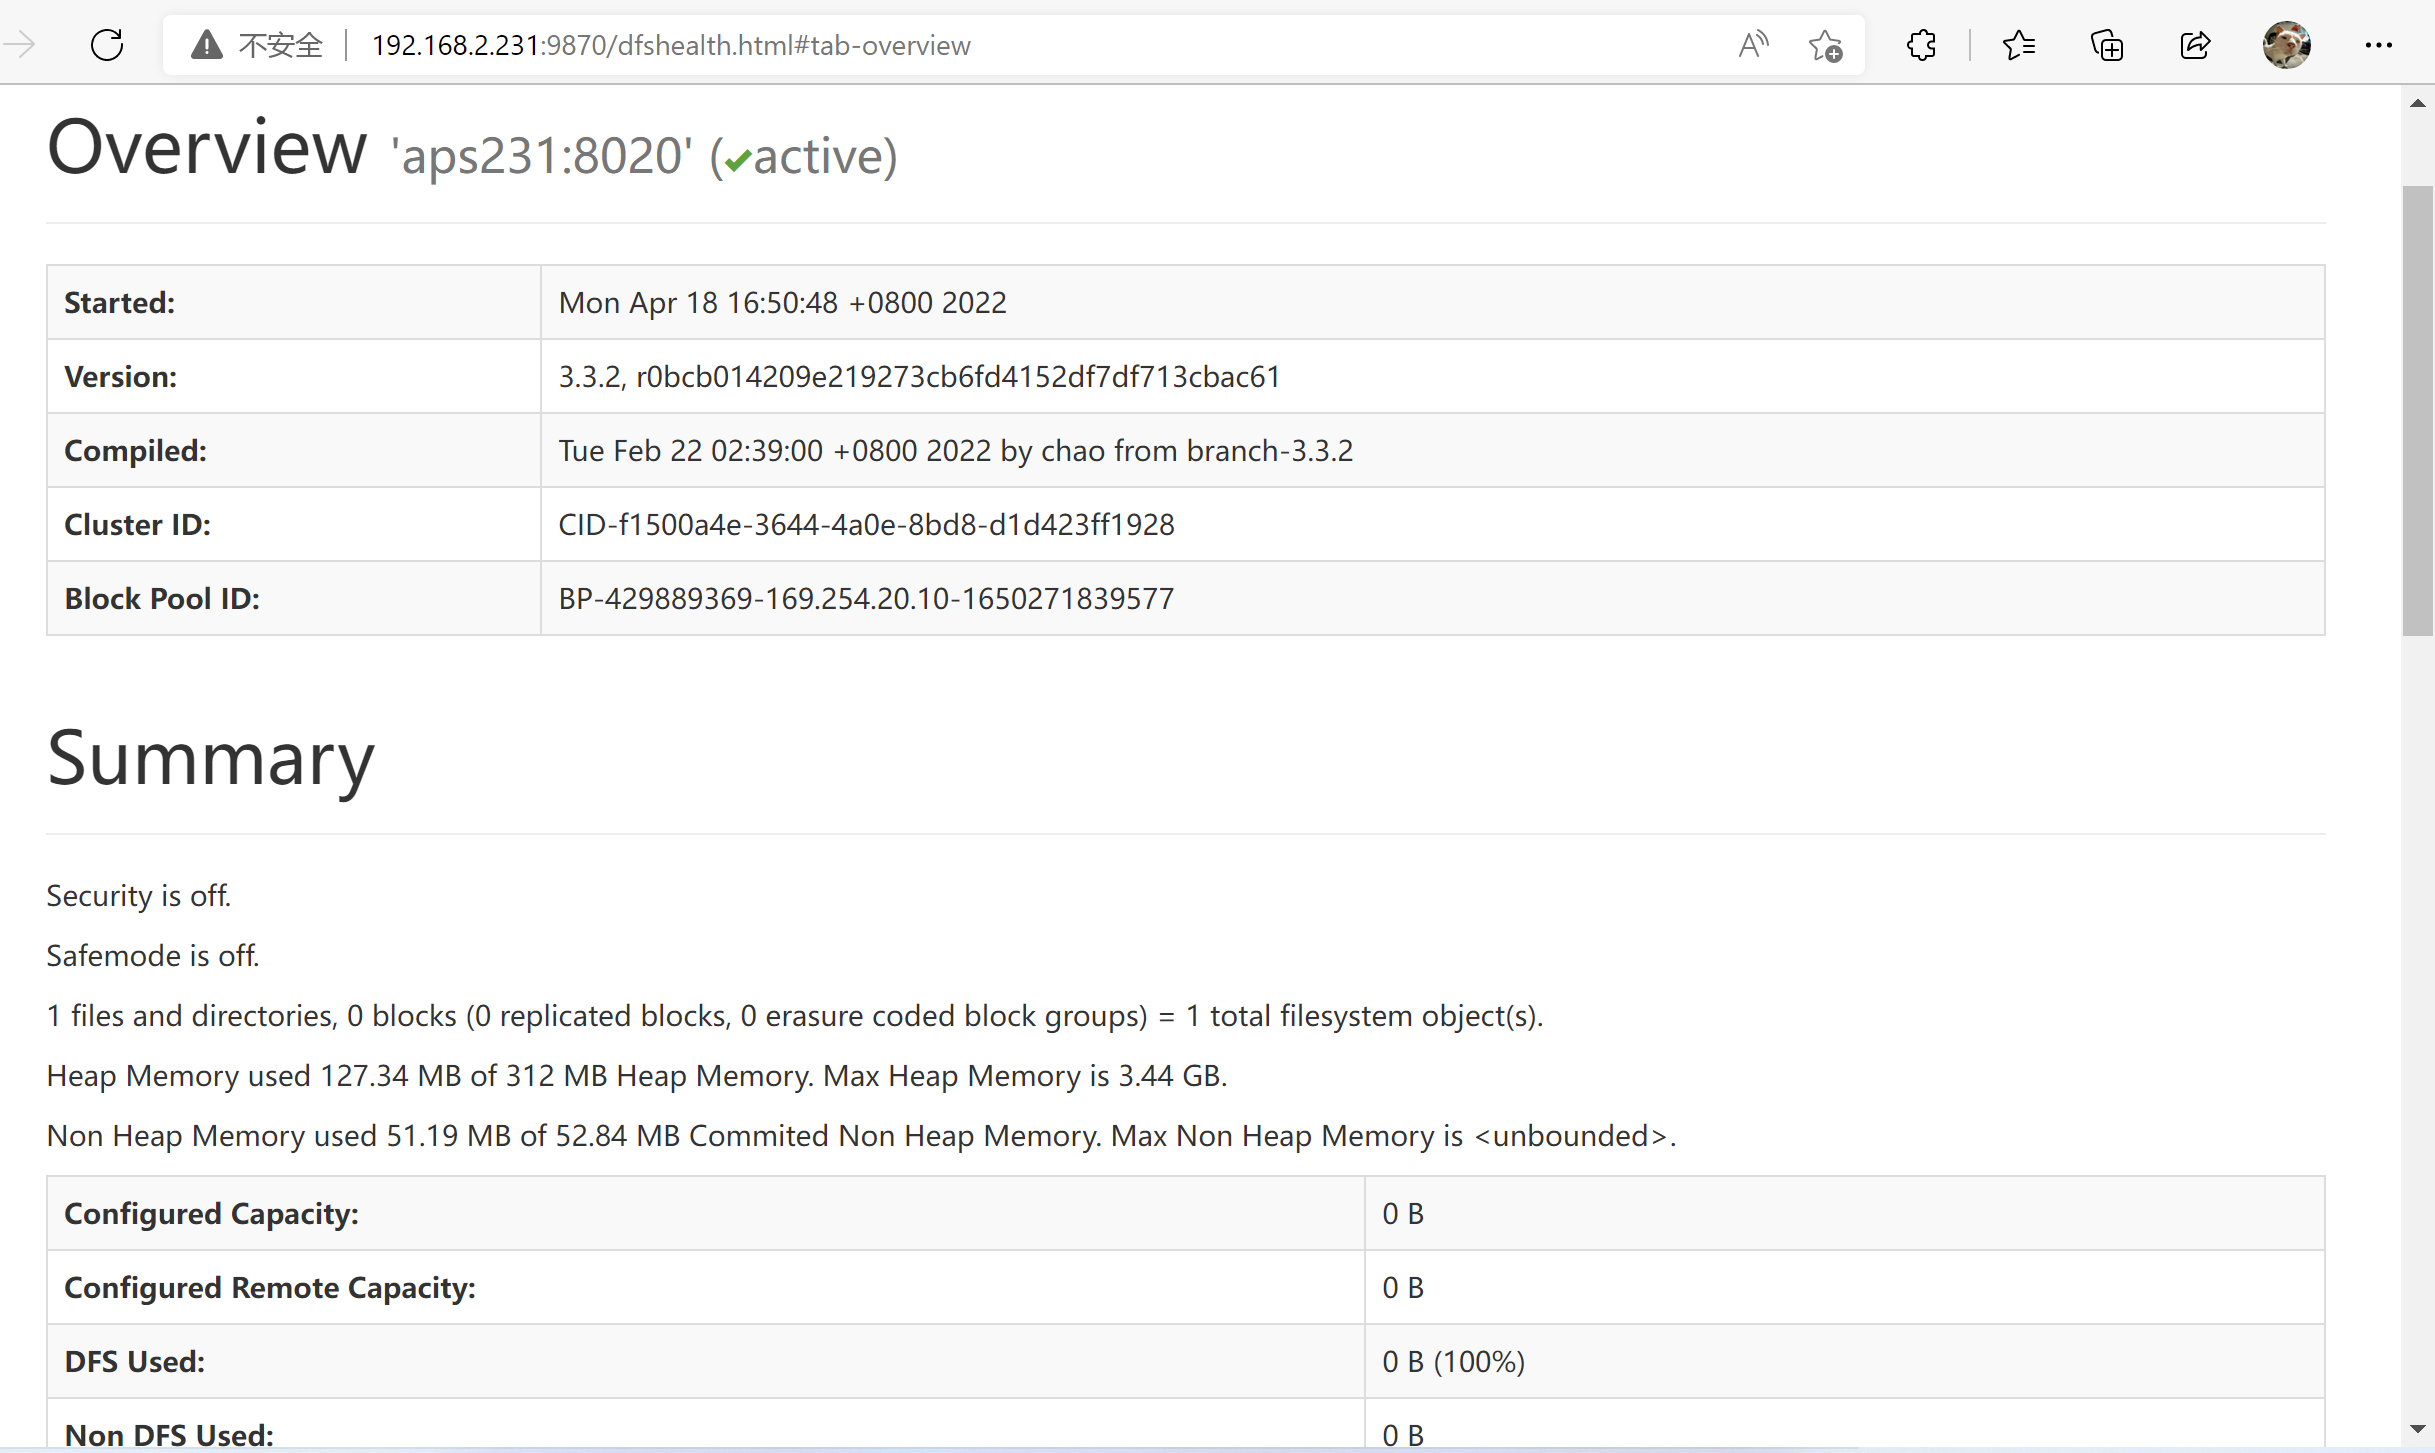Click the forward navigation arrow

coord(20,44)
